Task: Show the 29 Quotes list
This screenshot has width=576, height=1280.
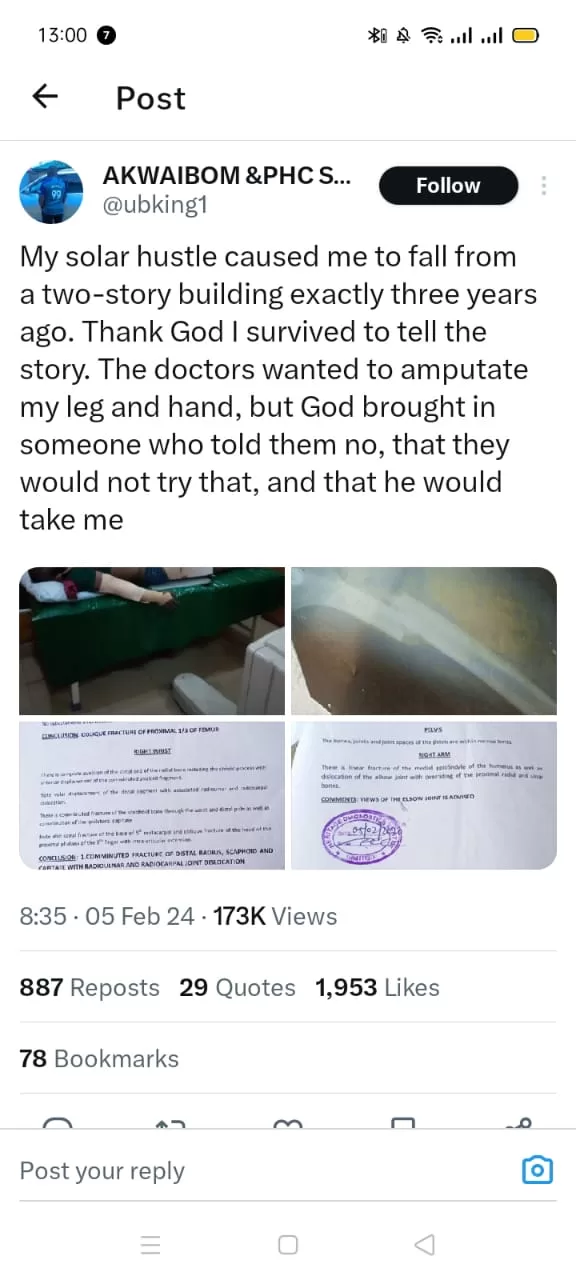Action: [237, 988]
